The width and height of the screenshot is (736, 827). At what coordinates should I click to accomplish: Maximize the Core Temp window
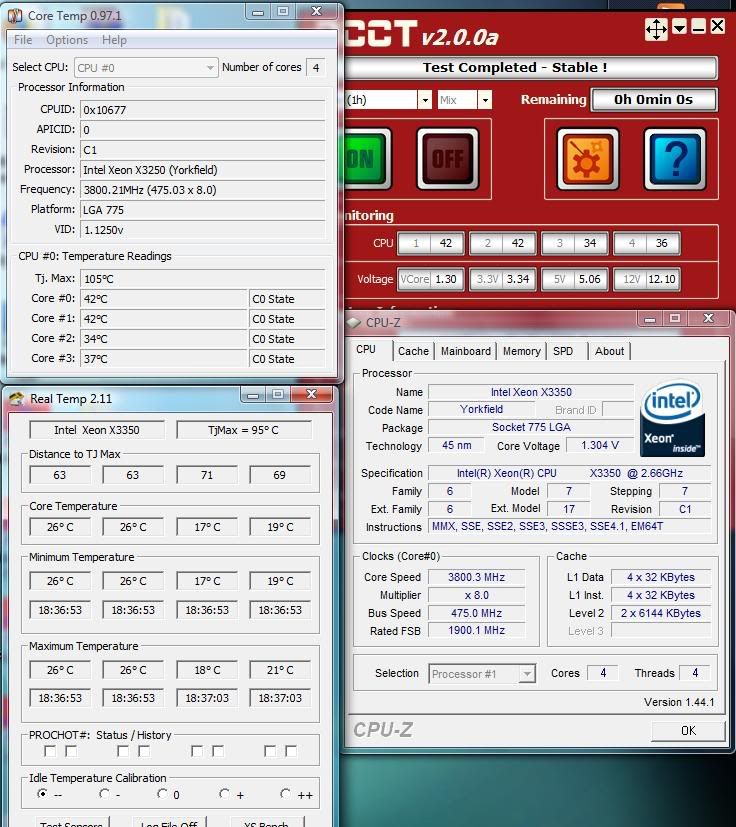(283, 11)
